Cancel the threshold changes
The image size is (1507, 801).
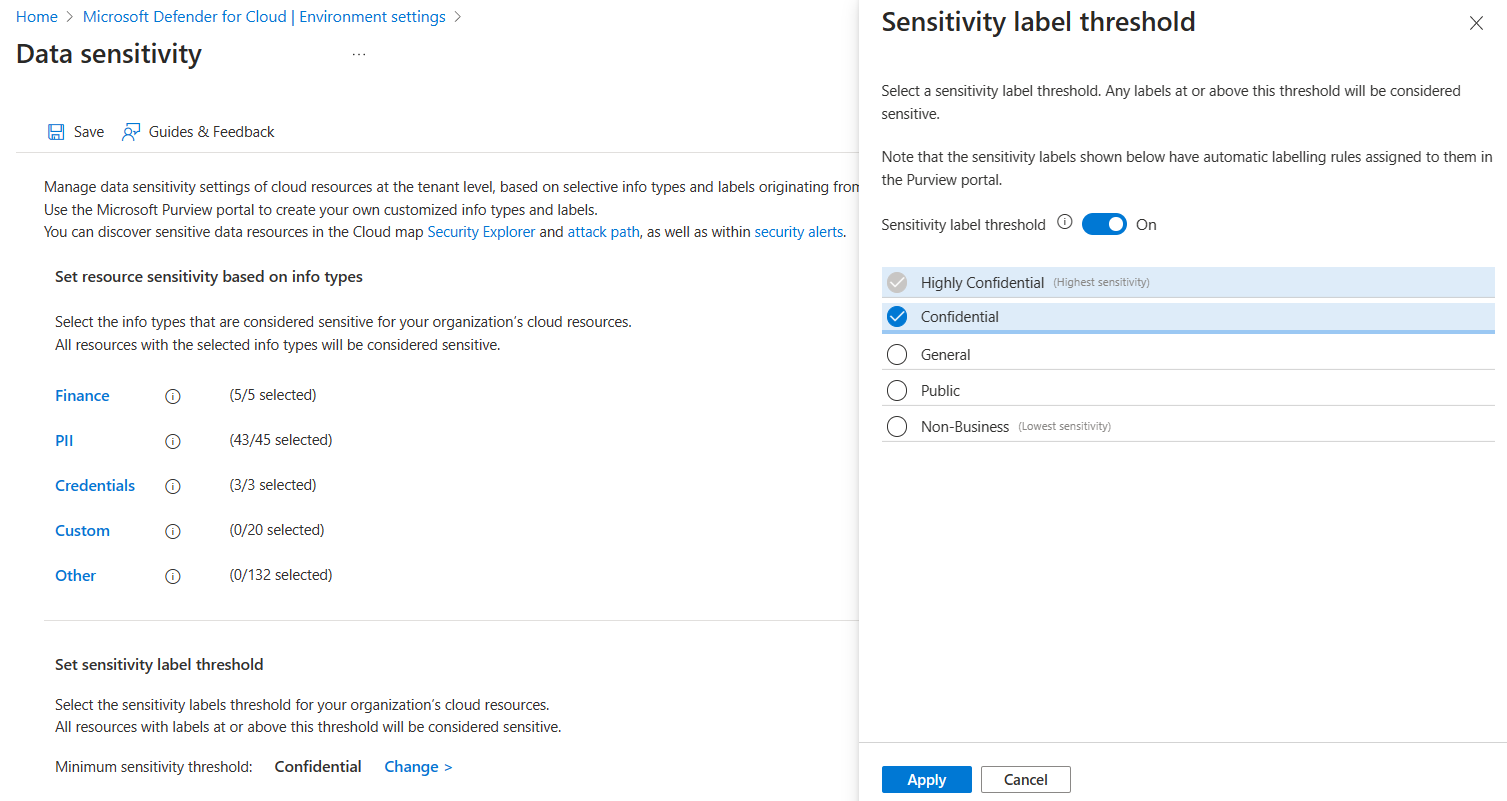pyautogui.click(x=1025, y=779)
